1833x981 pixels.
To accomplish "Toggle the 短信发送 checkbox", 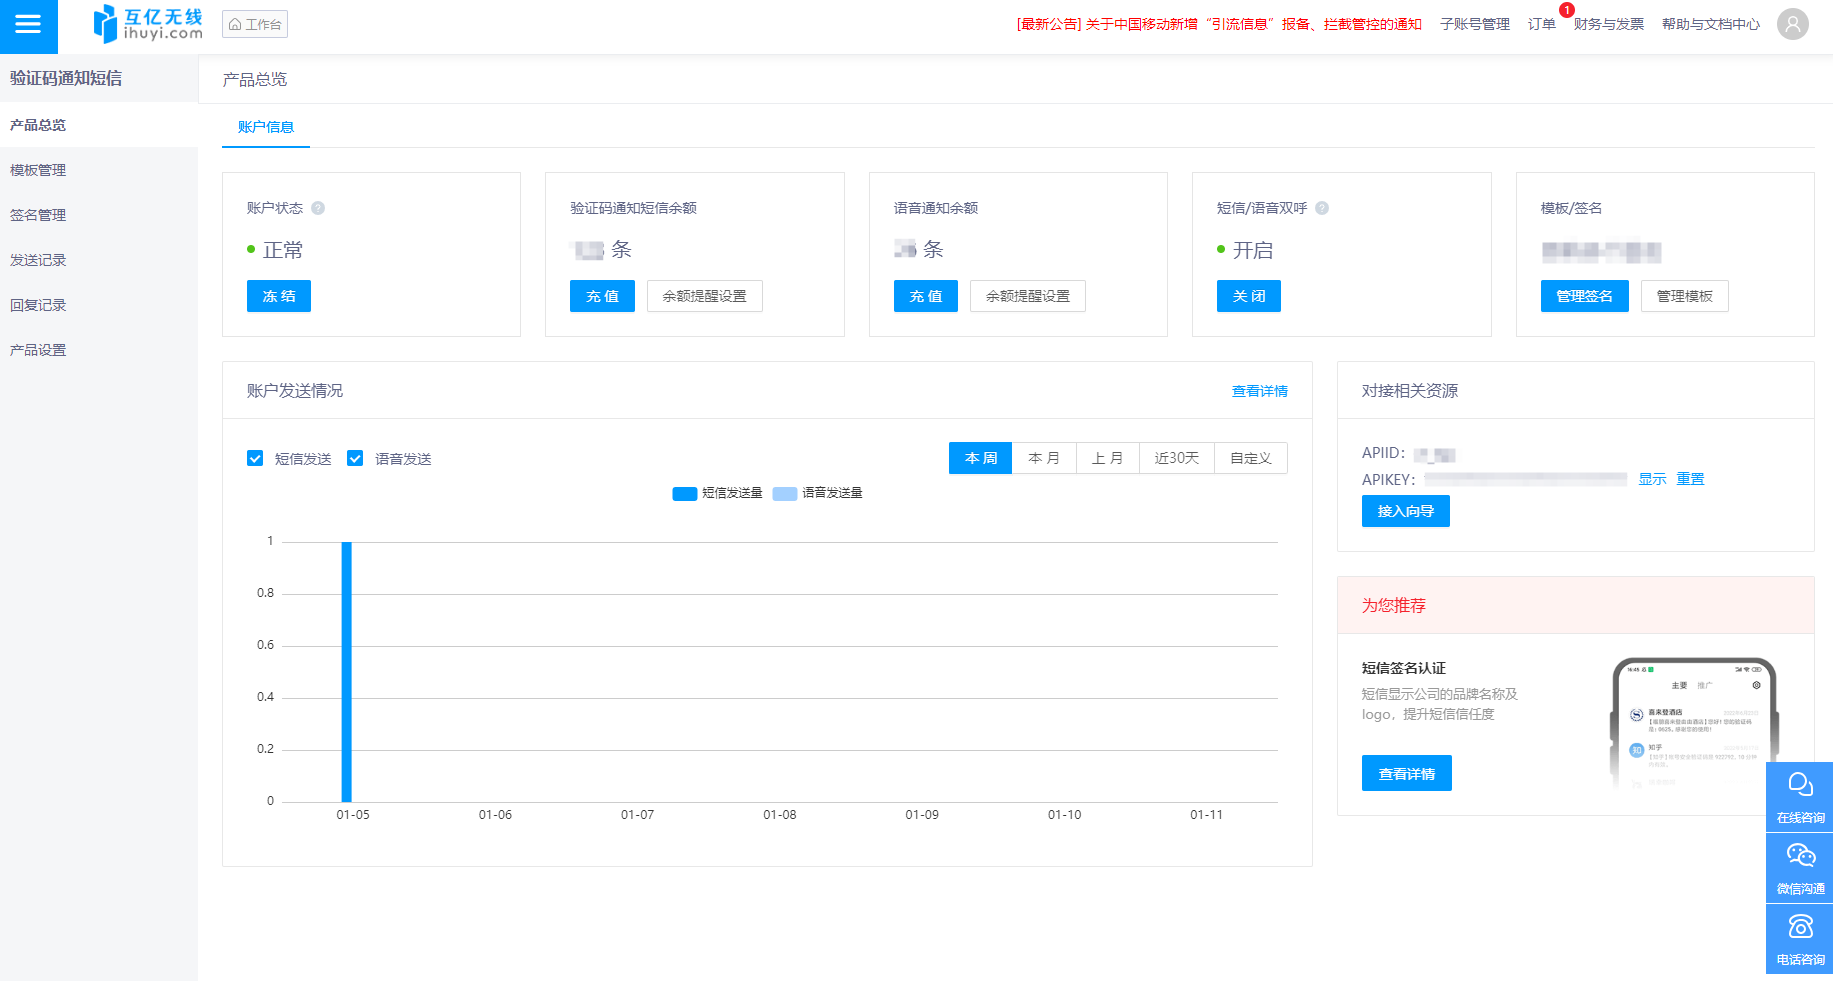I will pyautogui.click(x=255, y=458).
